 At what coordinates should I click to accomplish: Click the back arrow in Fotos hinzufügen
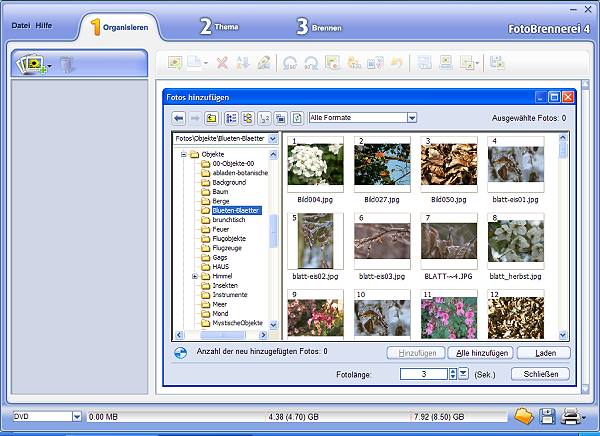179,117
